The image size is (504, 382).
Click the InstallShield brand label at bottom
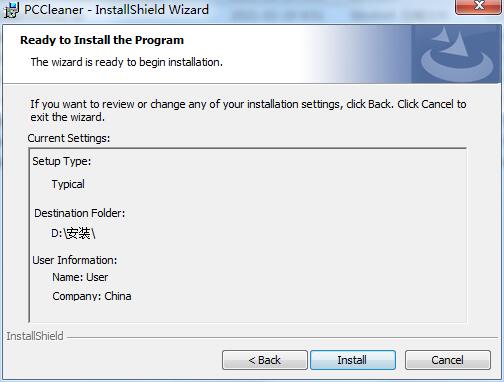pyautogui.click(x=35, y=336)
